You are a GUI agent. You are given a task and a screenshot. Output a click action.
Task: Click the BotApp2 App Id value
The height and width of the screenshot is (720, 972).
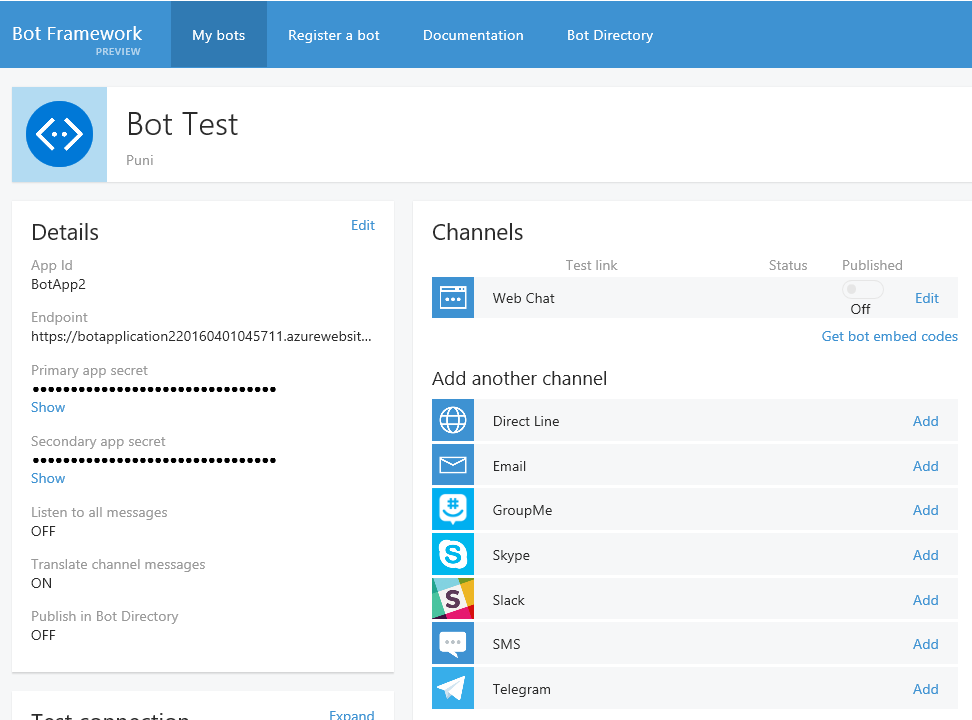tap(58, 284)
